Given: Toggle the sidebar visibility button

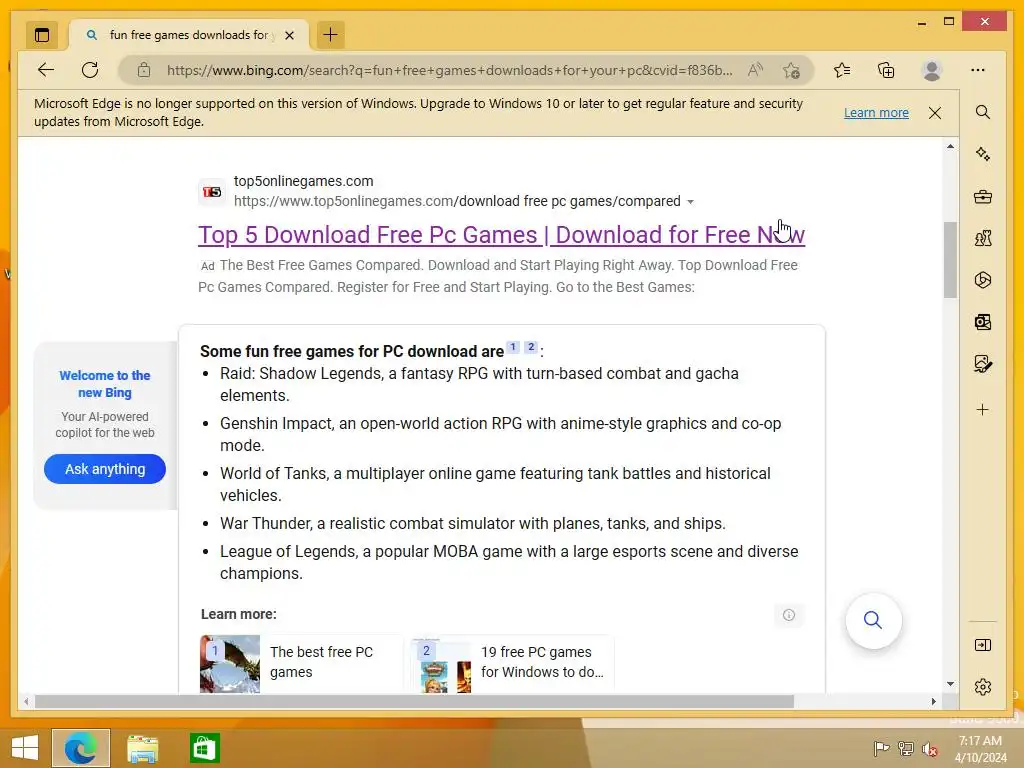Looking at the screenshot, I should [x=983, y=645].
